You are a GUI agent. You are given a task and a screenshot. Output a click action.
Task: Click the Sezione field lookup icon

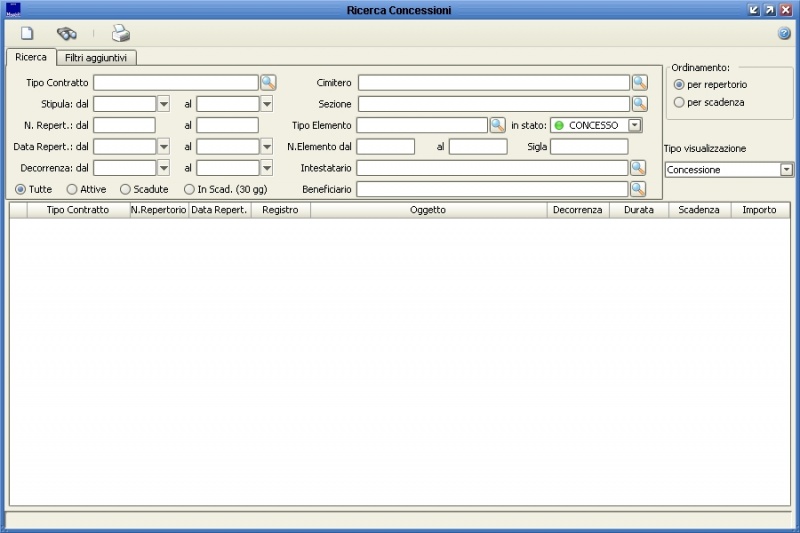coord(639,103)
